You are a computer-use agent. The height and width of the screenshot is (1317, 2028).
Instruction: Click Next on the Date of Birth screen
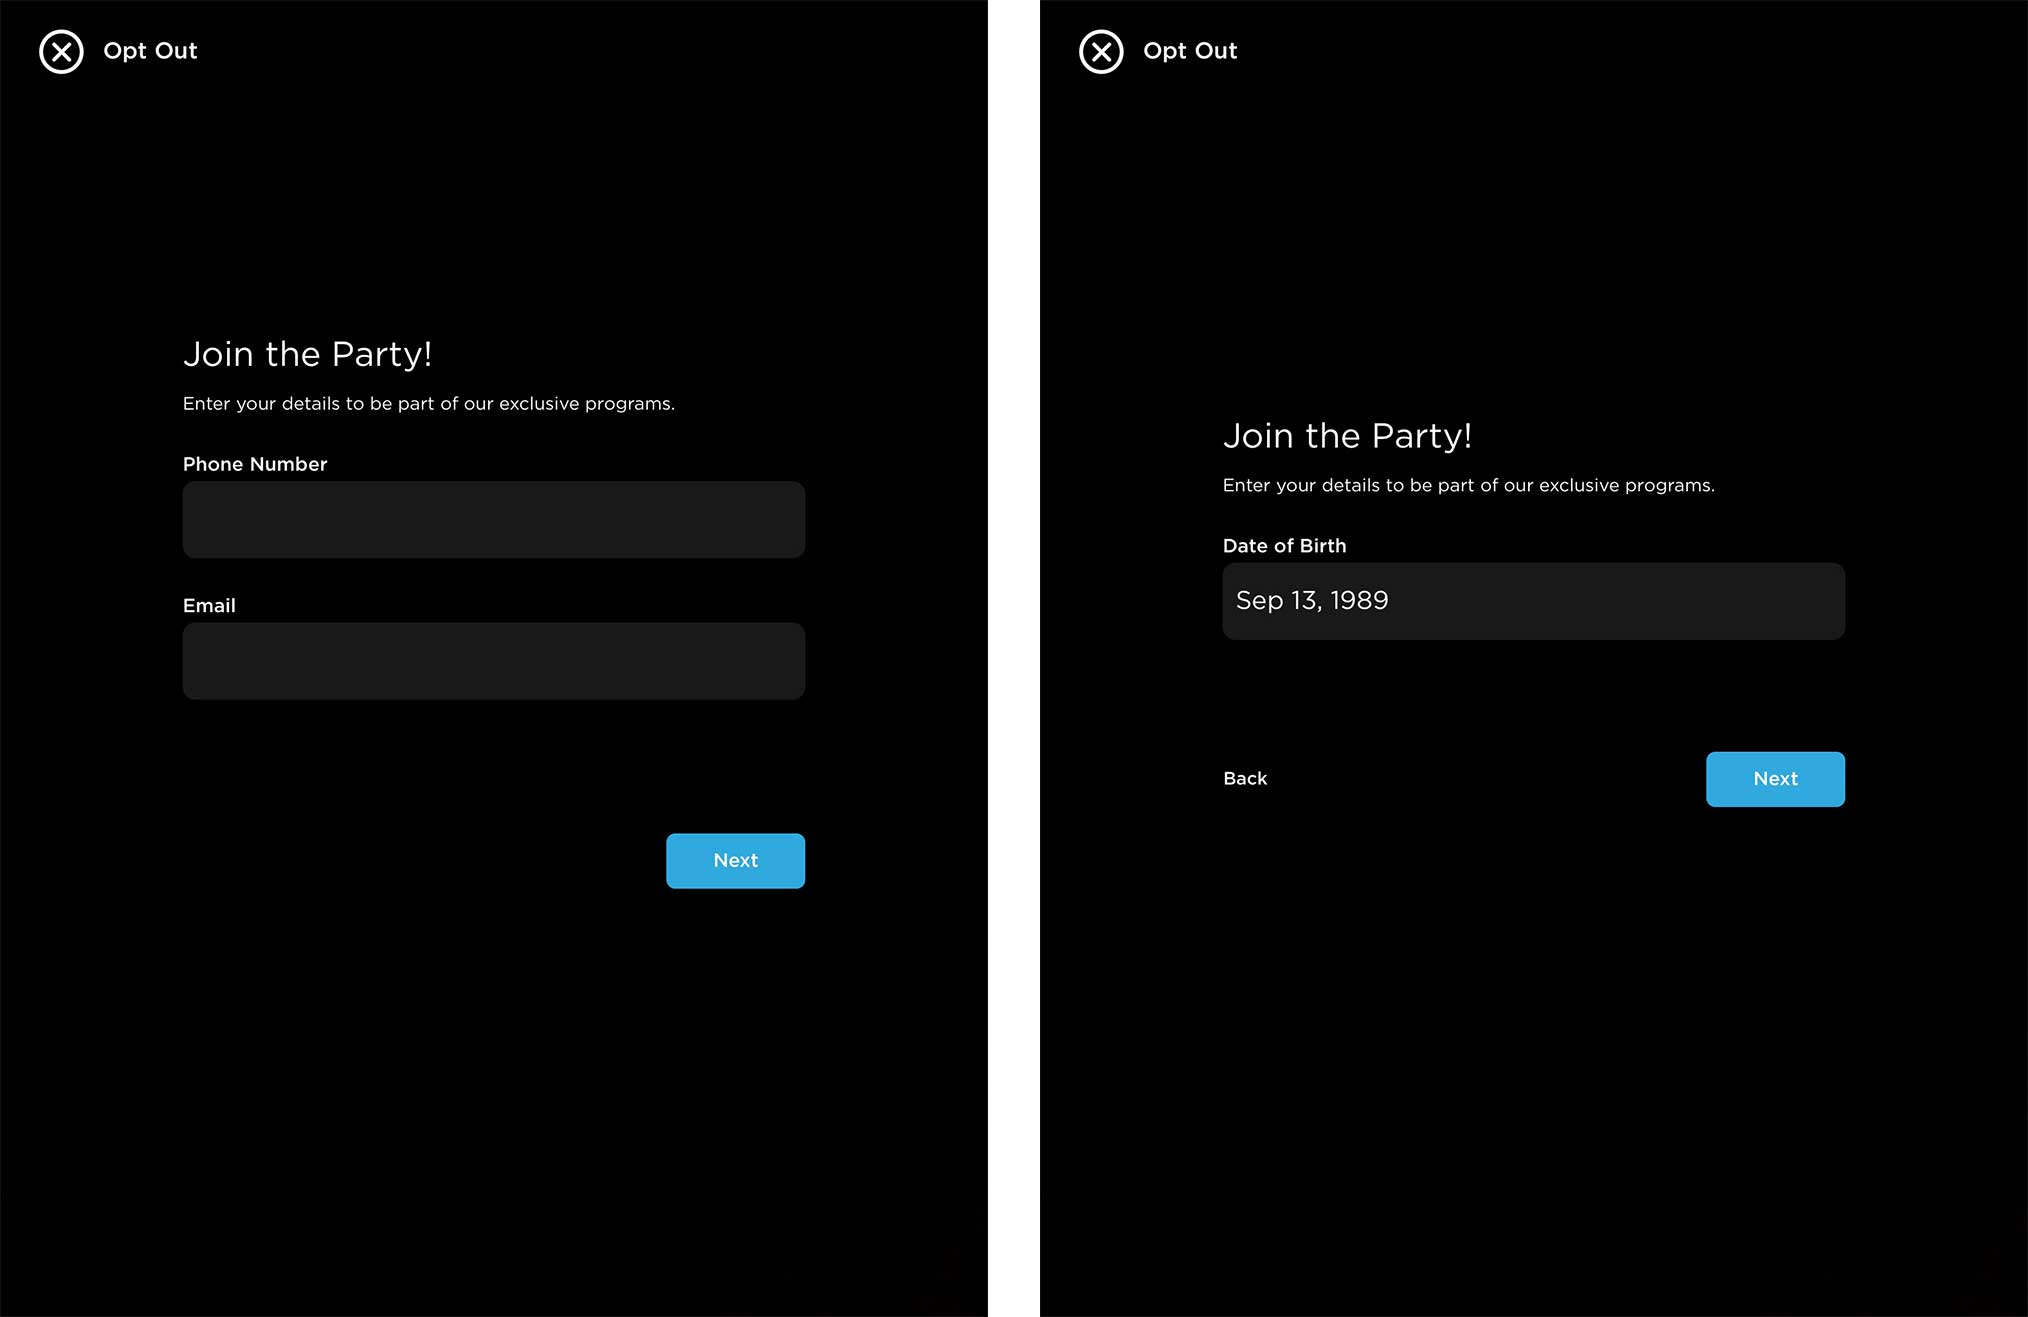(x=1775, y=779)
